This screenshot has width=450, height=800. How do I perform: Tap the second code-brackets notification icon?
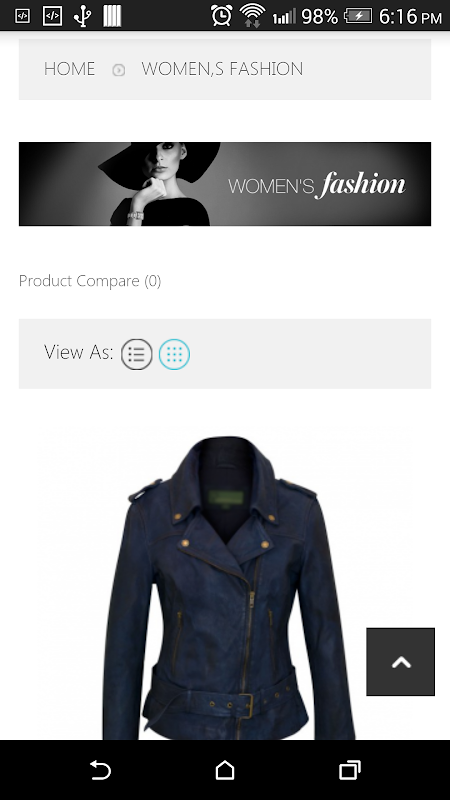tap(52, 16)
